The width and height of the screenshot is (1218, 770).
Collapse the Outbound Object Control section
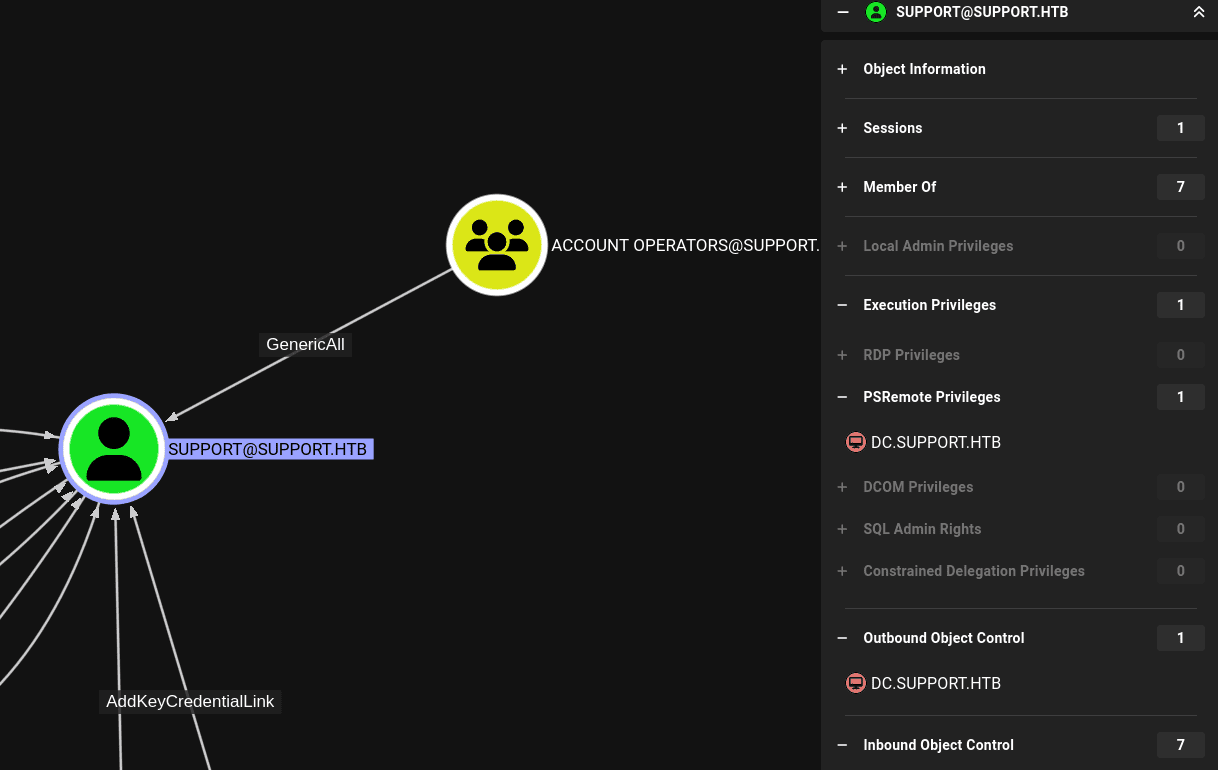point(943,638)
